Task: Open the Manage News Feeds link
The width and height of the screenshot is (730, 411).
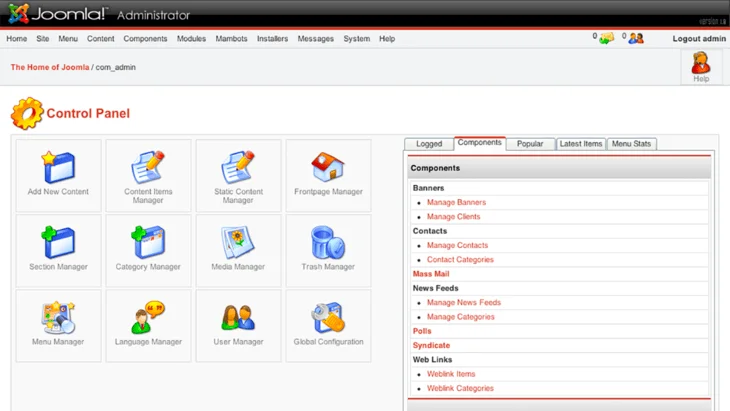Action: coord(464,303)
